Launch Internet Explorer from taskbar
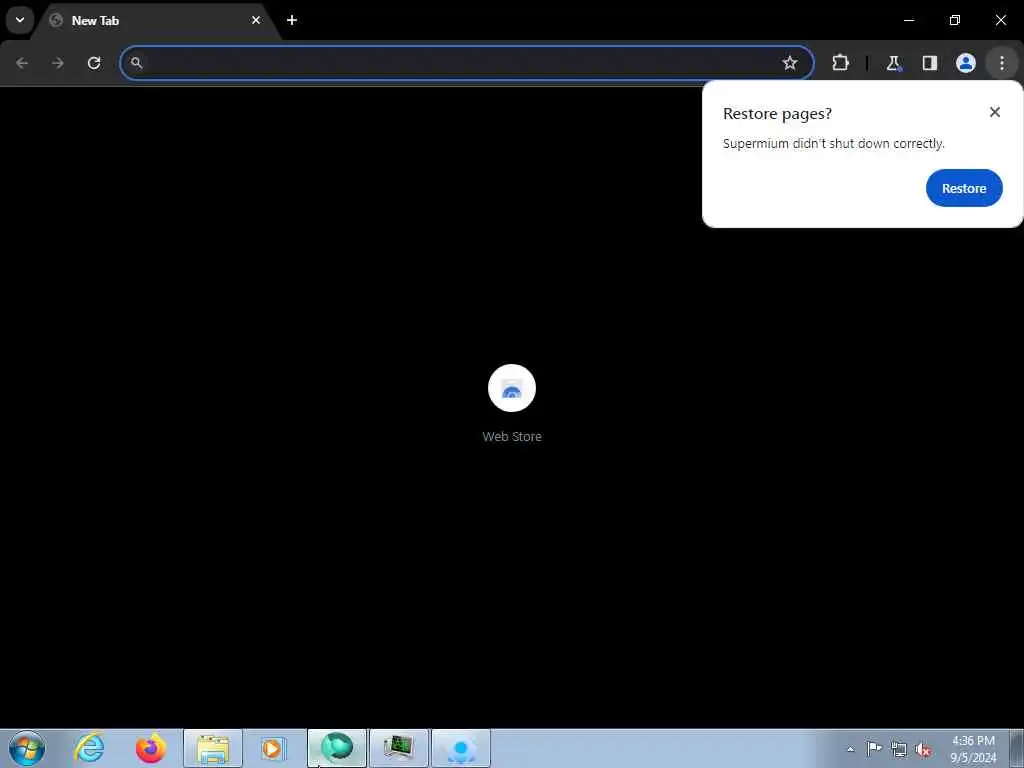 (89, 748)
